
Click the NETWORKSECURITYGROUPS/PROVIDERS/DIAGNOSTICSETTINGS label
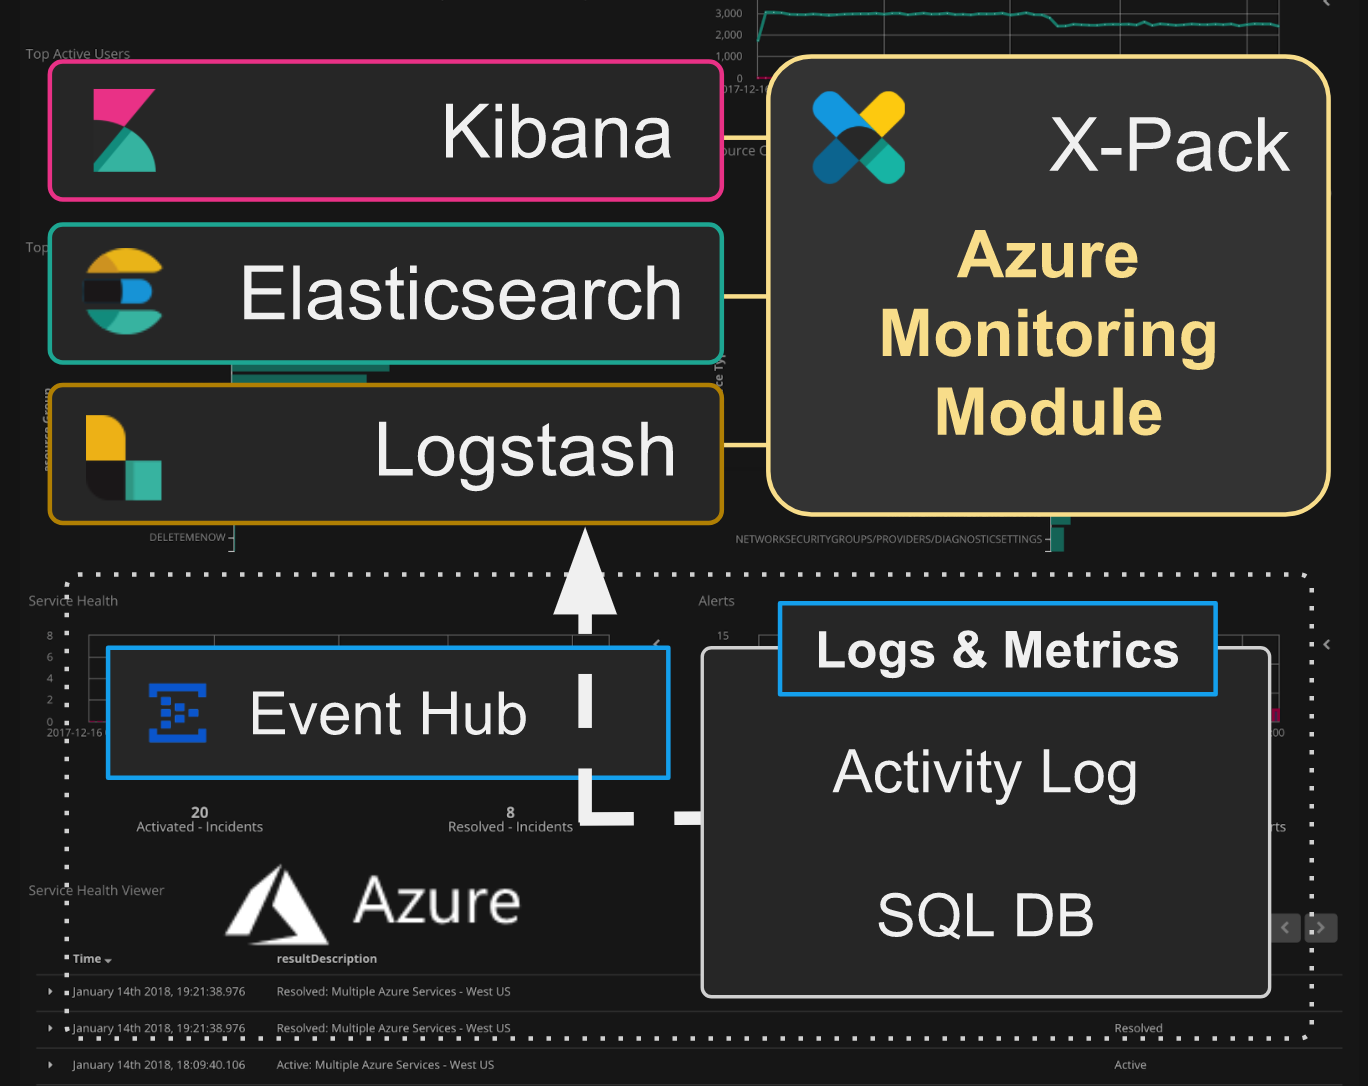point(889,540)
